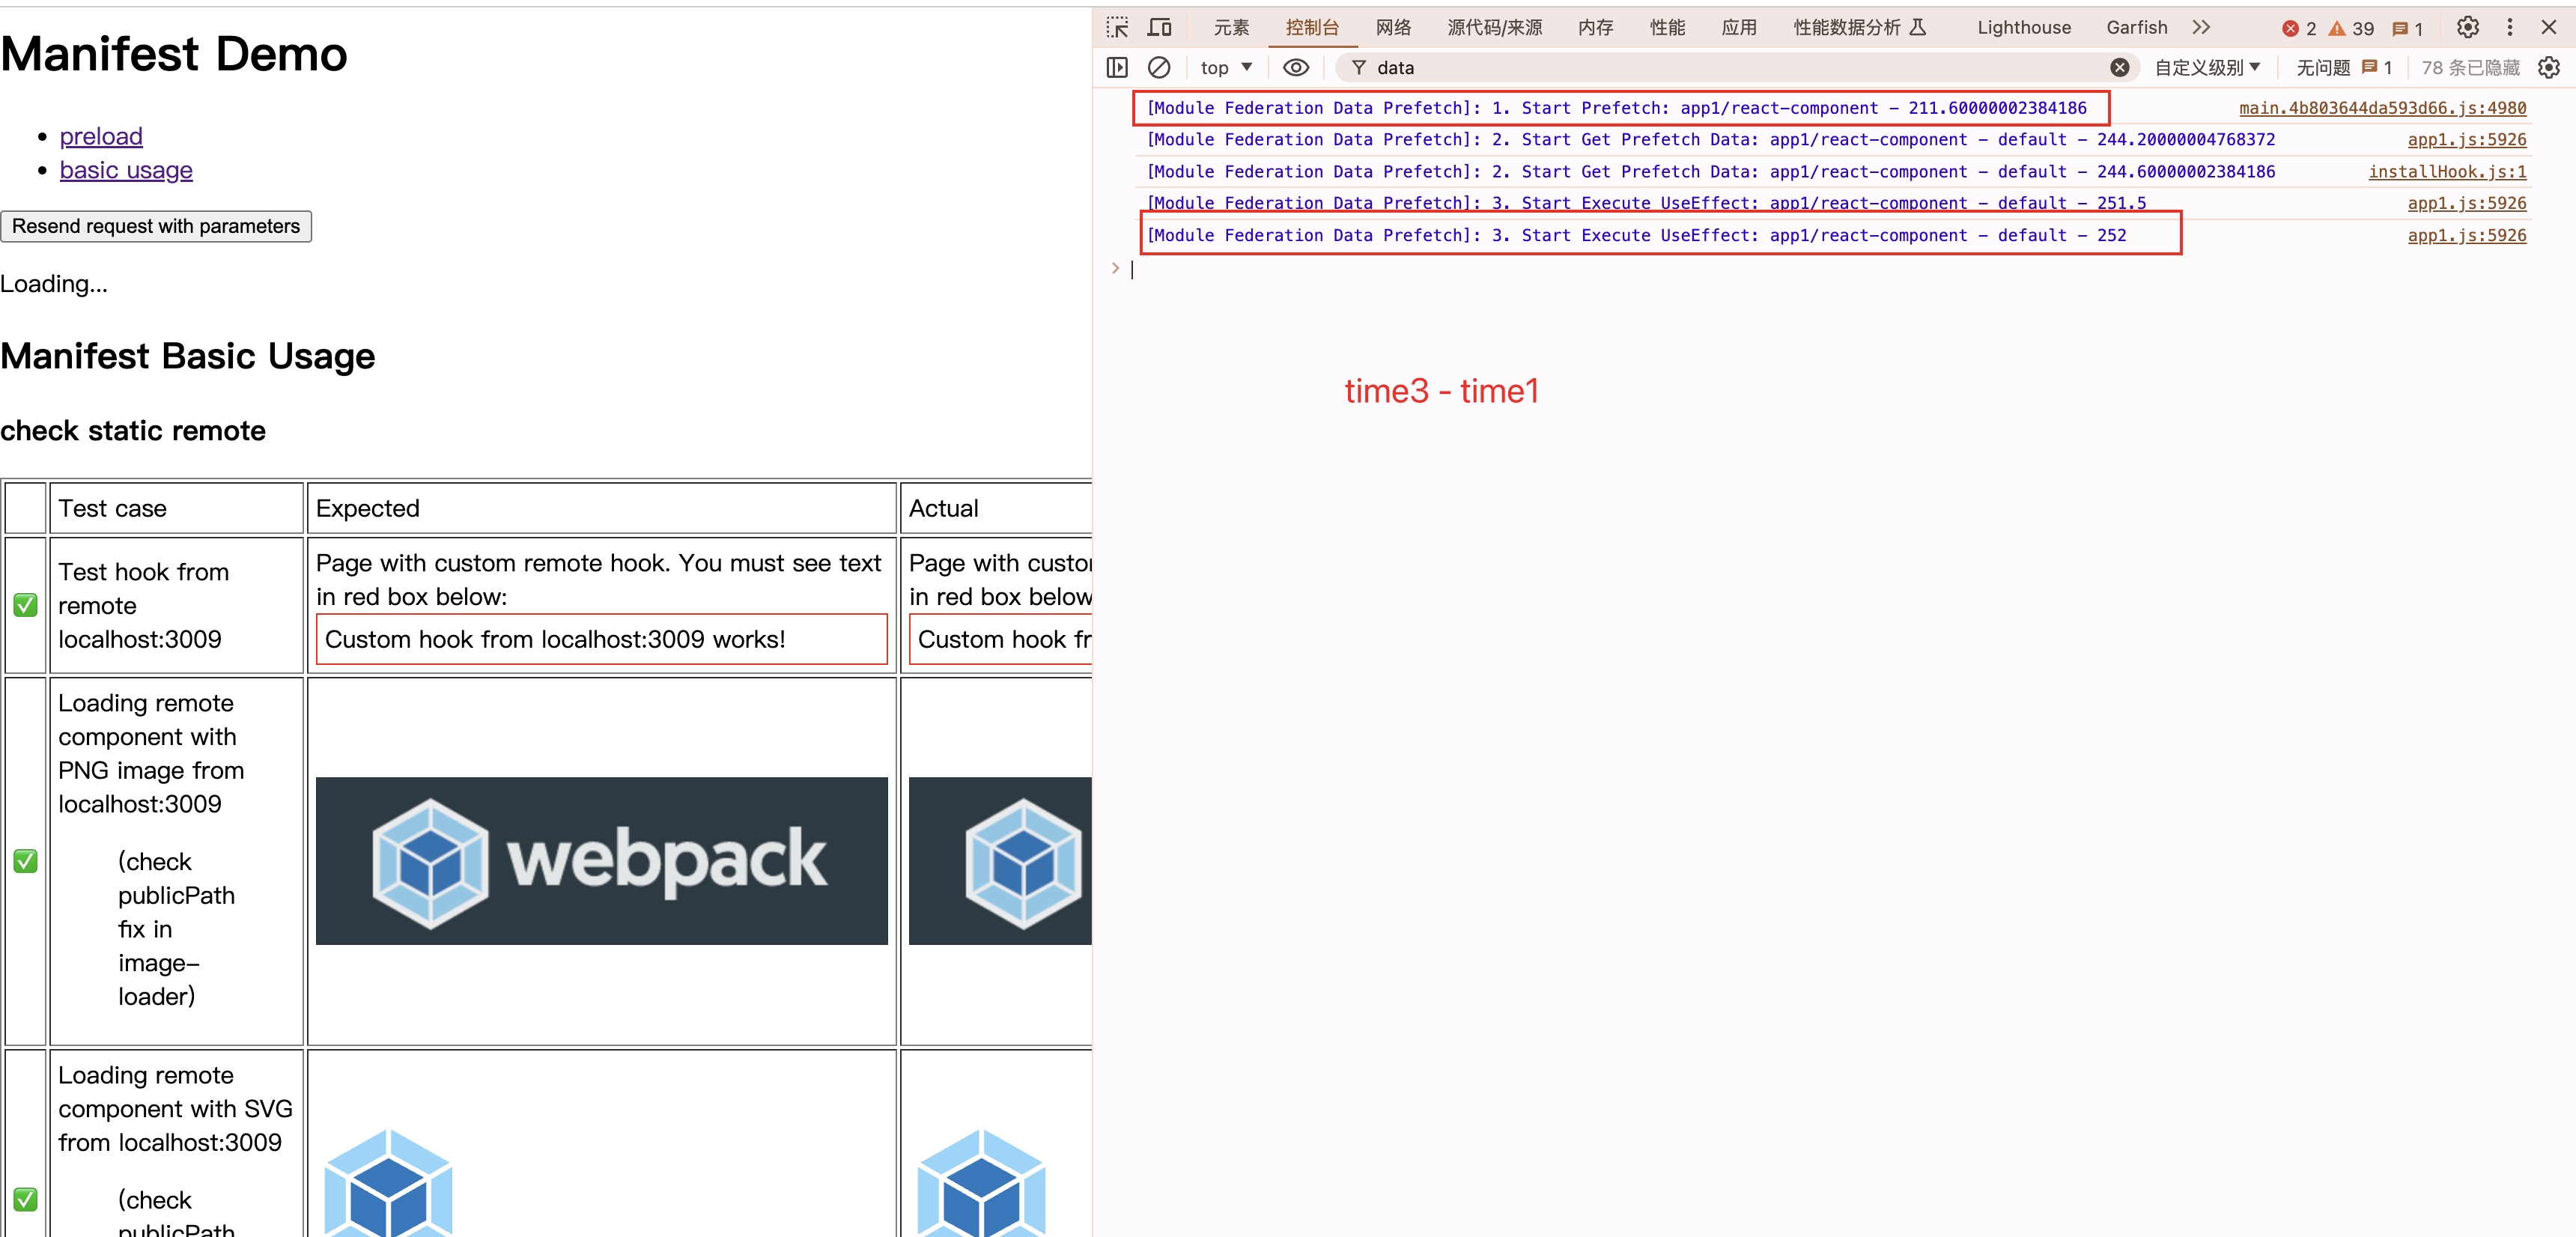Expand the 自定义级别 log level dropdown

[x=2207, y=67]
